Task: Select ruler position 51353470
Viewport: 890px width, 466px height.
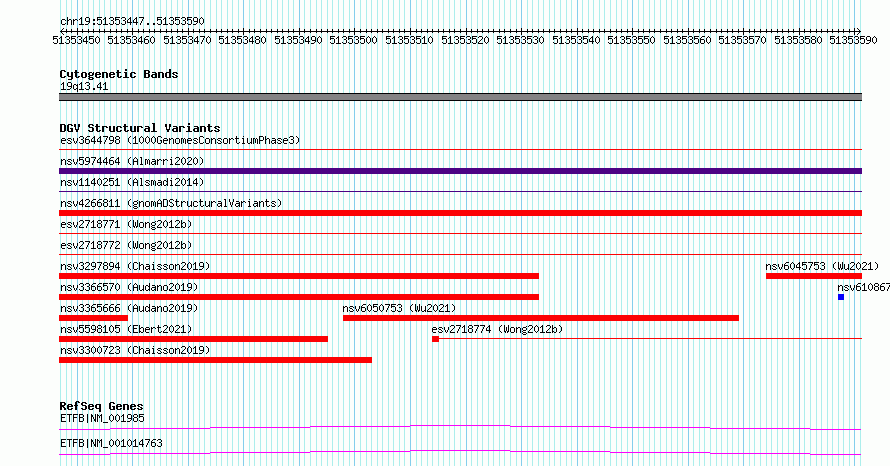Action: point(187,40)
